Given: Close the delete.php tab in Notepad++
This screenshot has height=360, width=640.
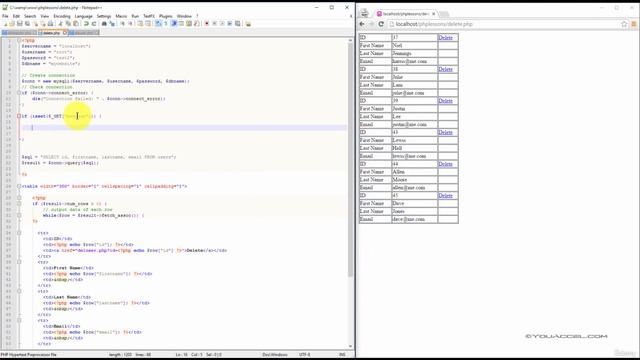Looking at the screenshot, I should click(x=65, y=33).
